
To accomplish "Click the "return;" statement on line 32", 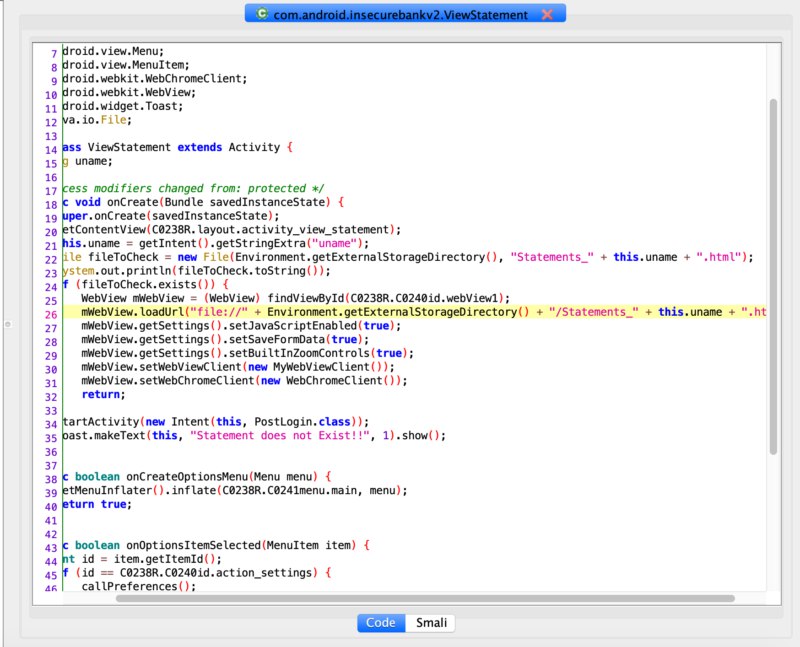I will pos(104,394).
